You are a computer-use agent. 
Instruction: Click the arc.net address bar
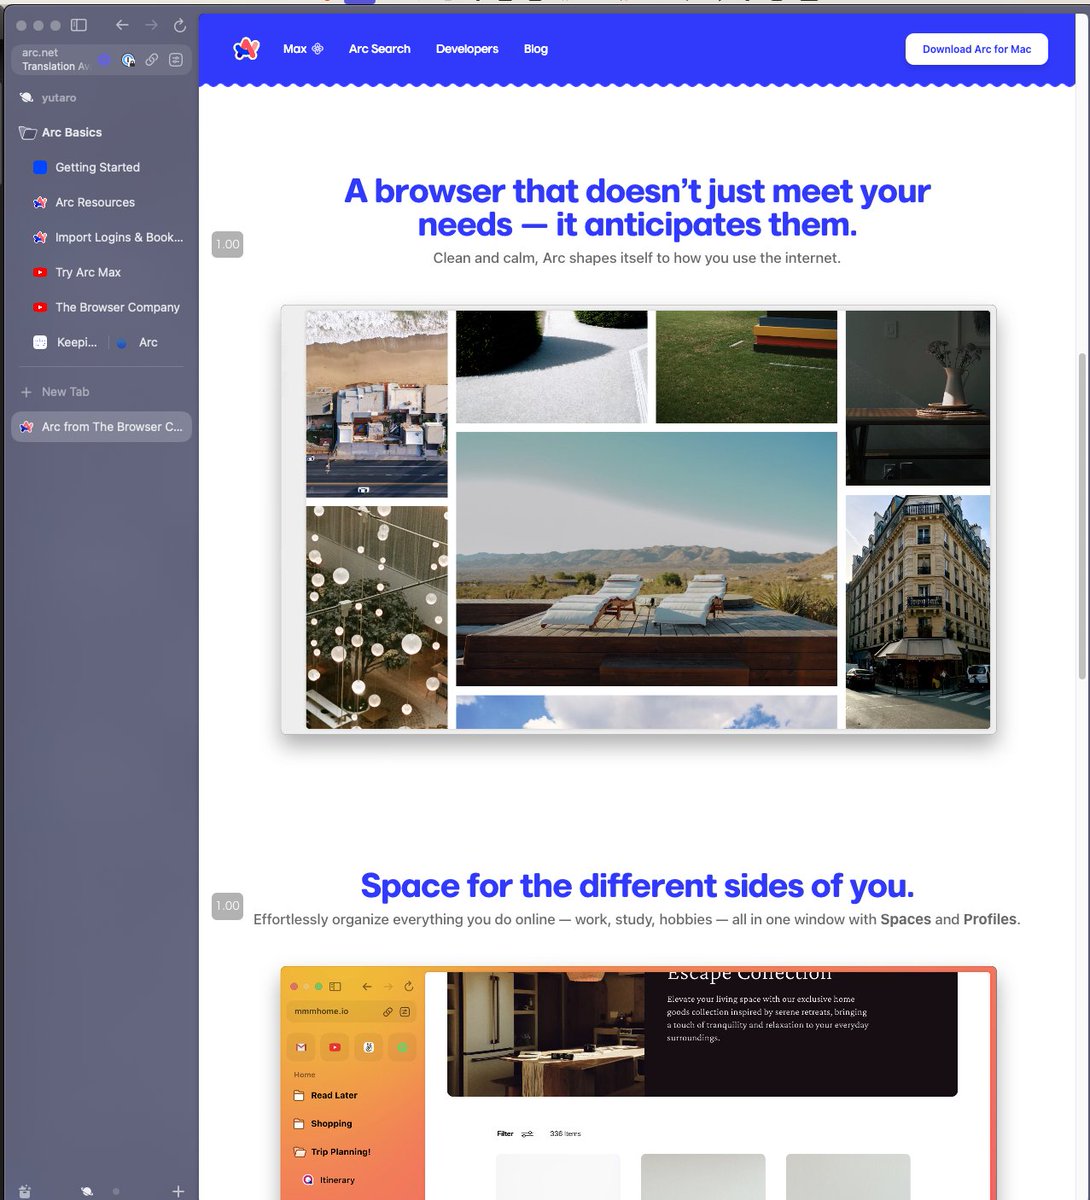[101, 60]
